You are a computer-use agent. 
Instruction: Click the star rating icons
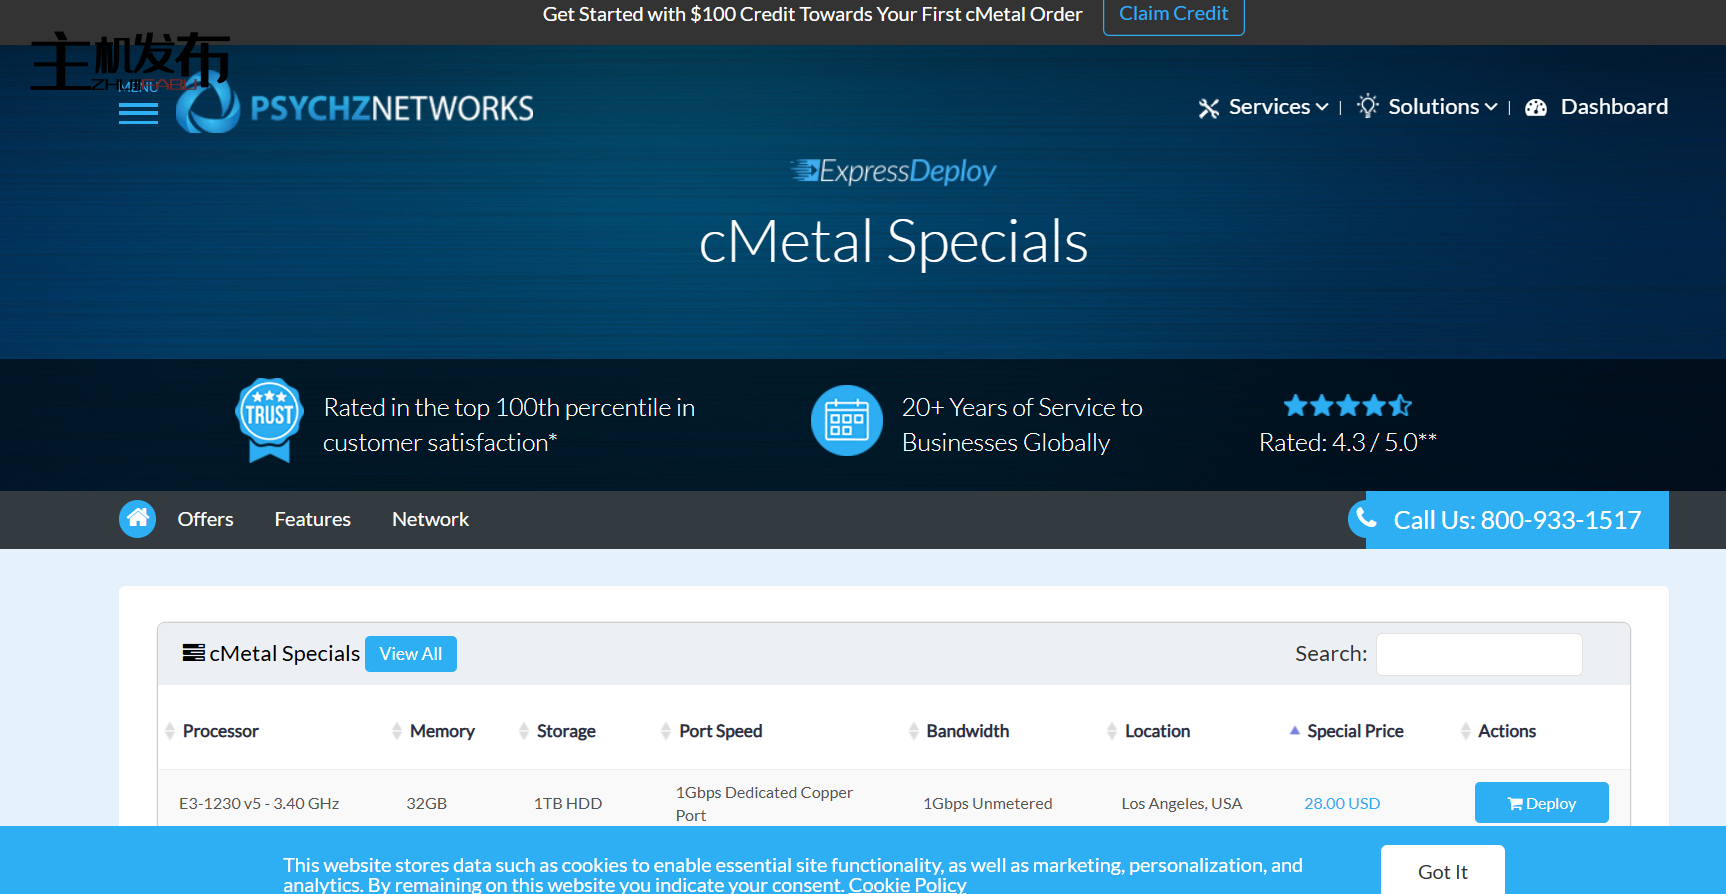(1347, 405)
